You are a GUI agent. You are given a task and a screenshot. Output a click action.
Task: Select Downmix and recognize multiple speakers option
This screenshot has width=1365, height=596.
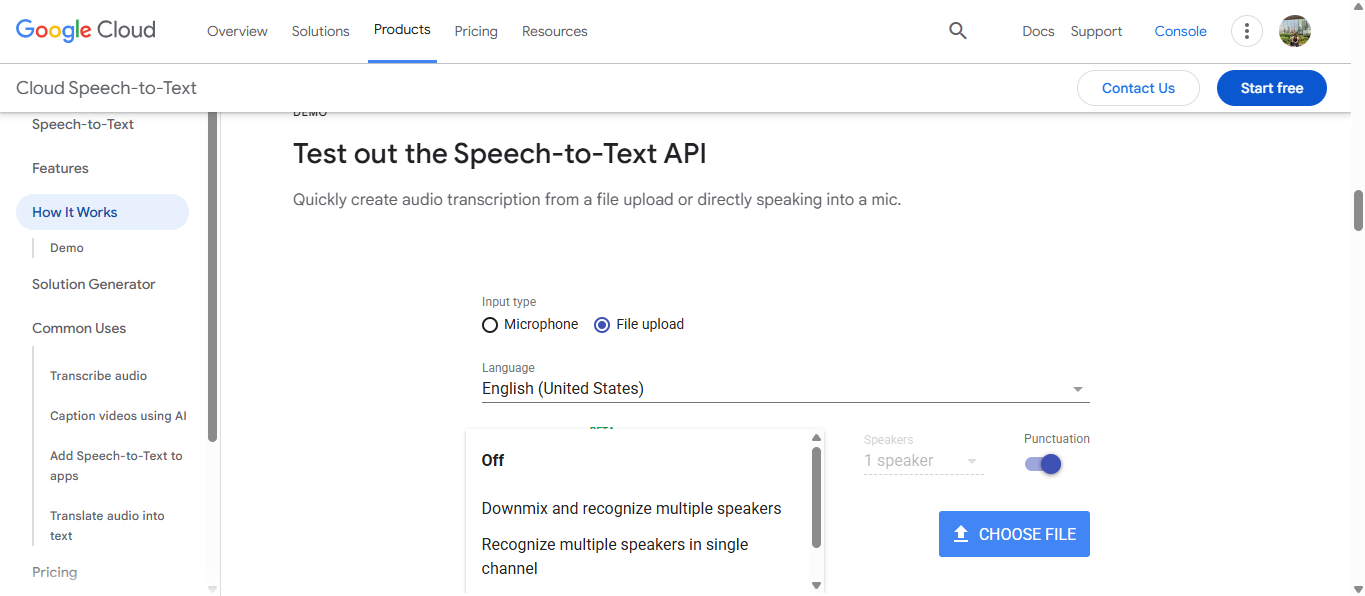click(x=631, y=508)
